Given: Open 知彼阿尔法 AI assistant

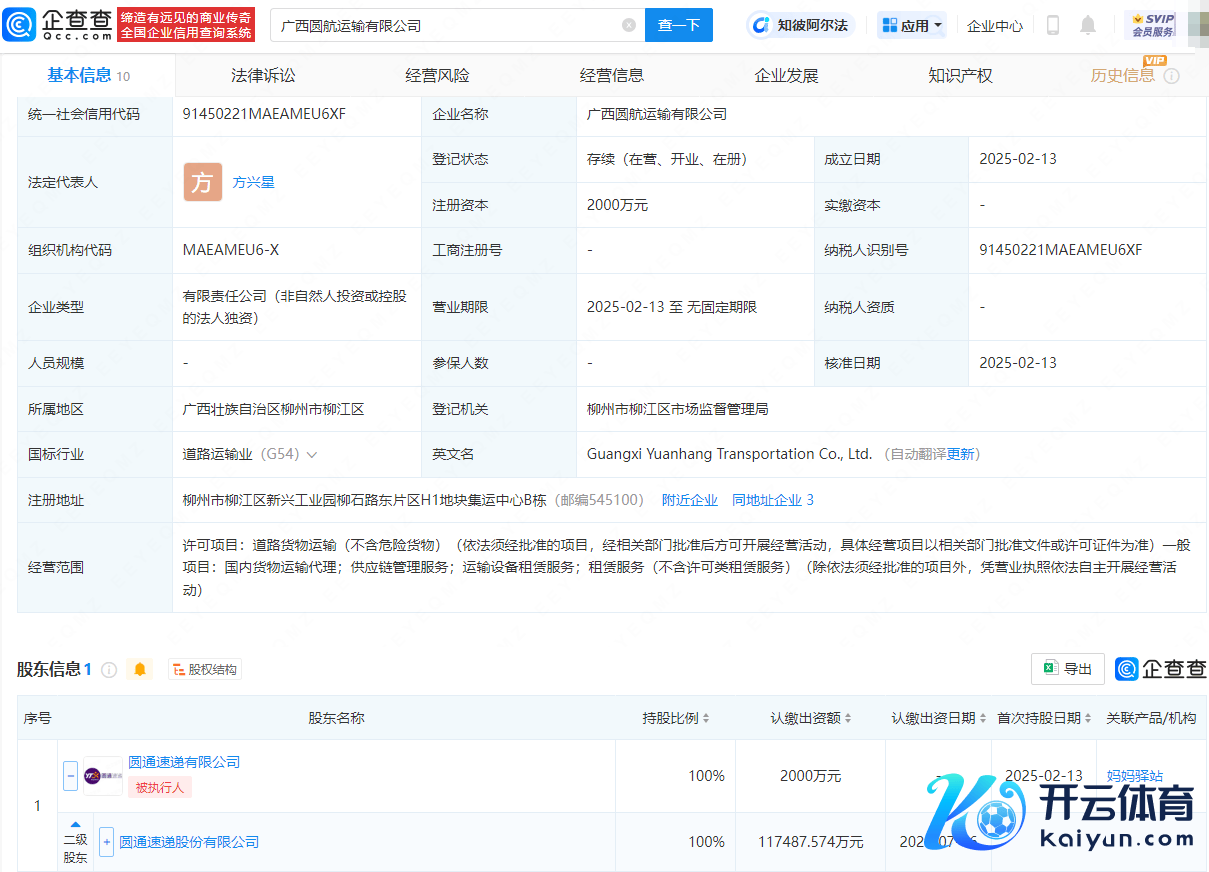Looking at the screenshot, I should tap(800, 25).
